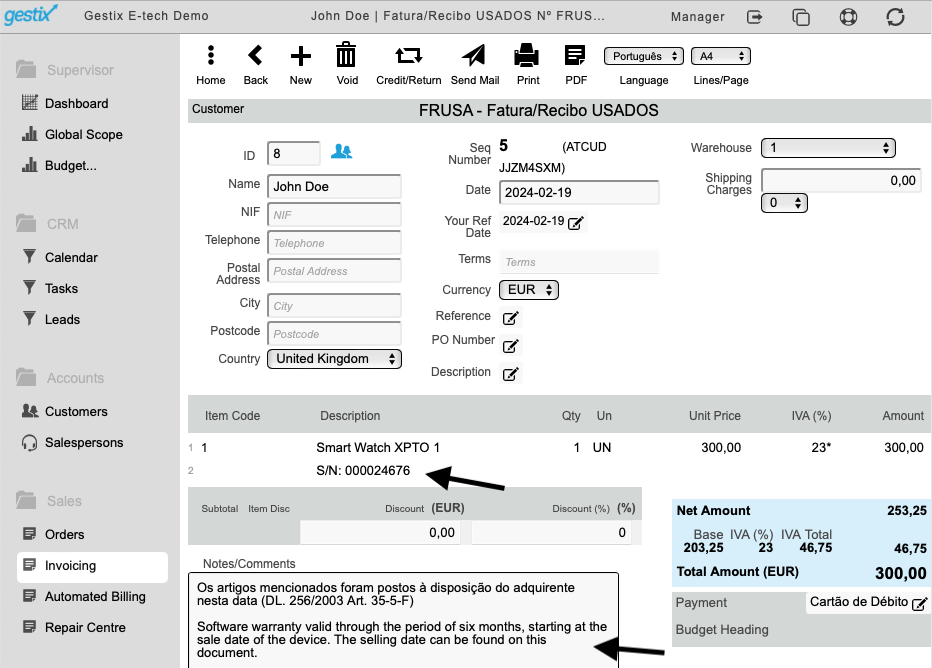Click the NIF input field
The image size is (932, 668).
click(x=334, y=215)
